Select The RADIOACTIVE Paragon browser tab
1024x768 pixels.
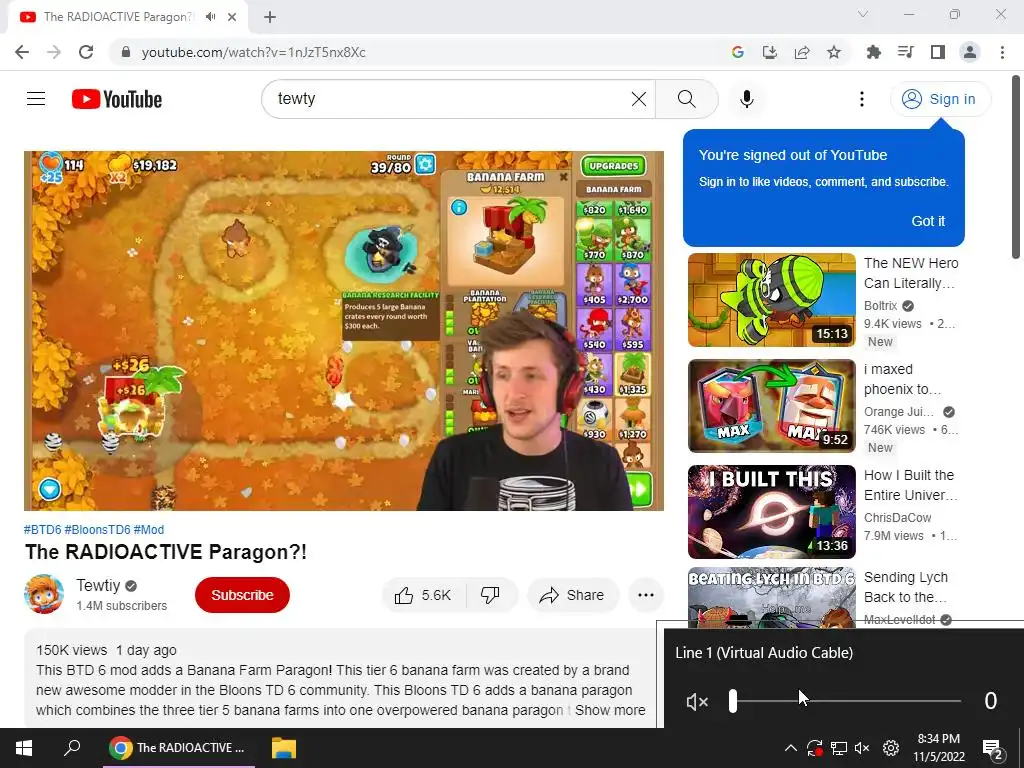pyautogui.click(x=128, y=17)
